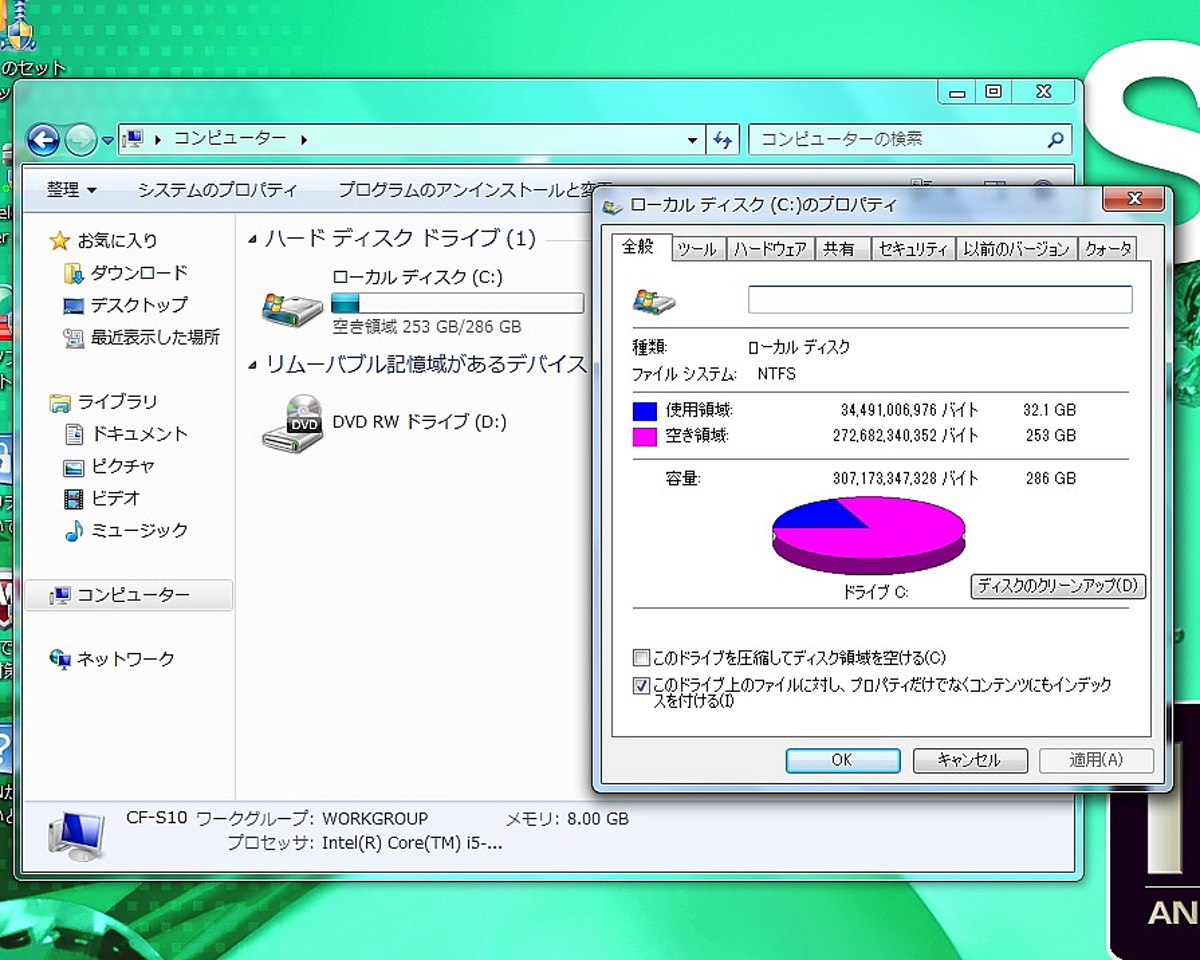Select お気に入り star icon in navigation pane

coord(60,241)
